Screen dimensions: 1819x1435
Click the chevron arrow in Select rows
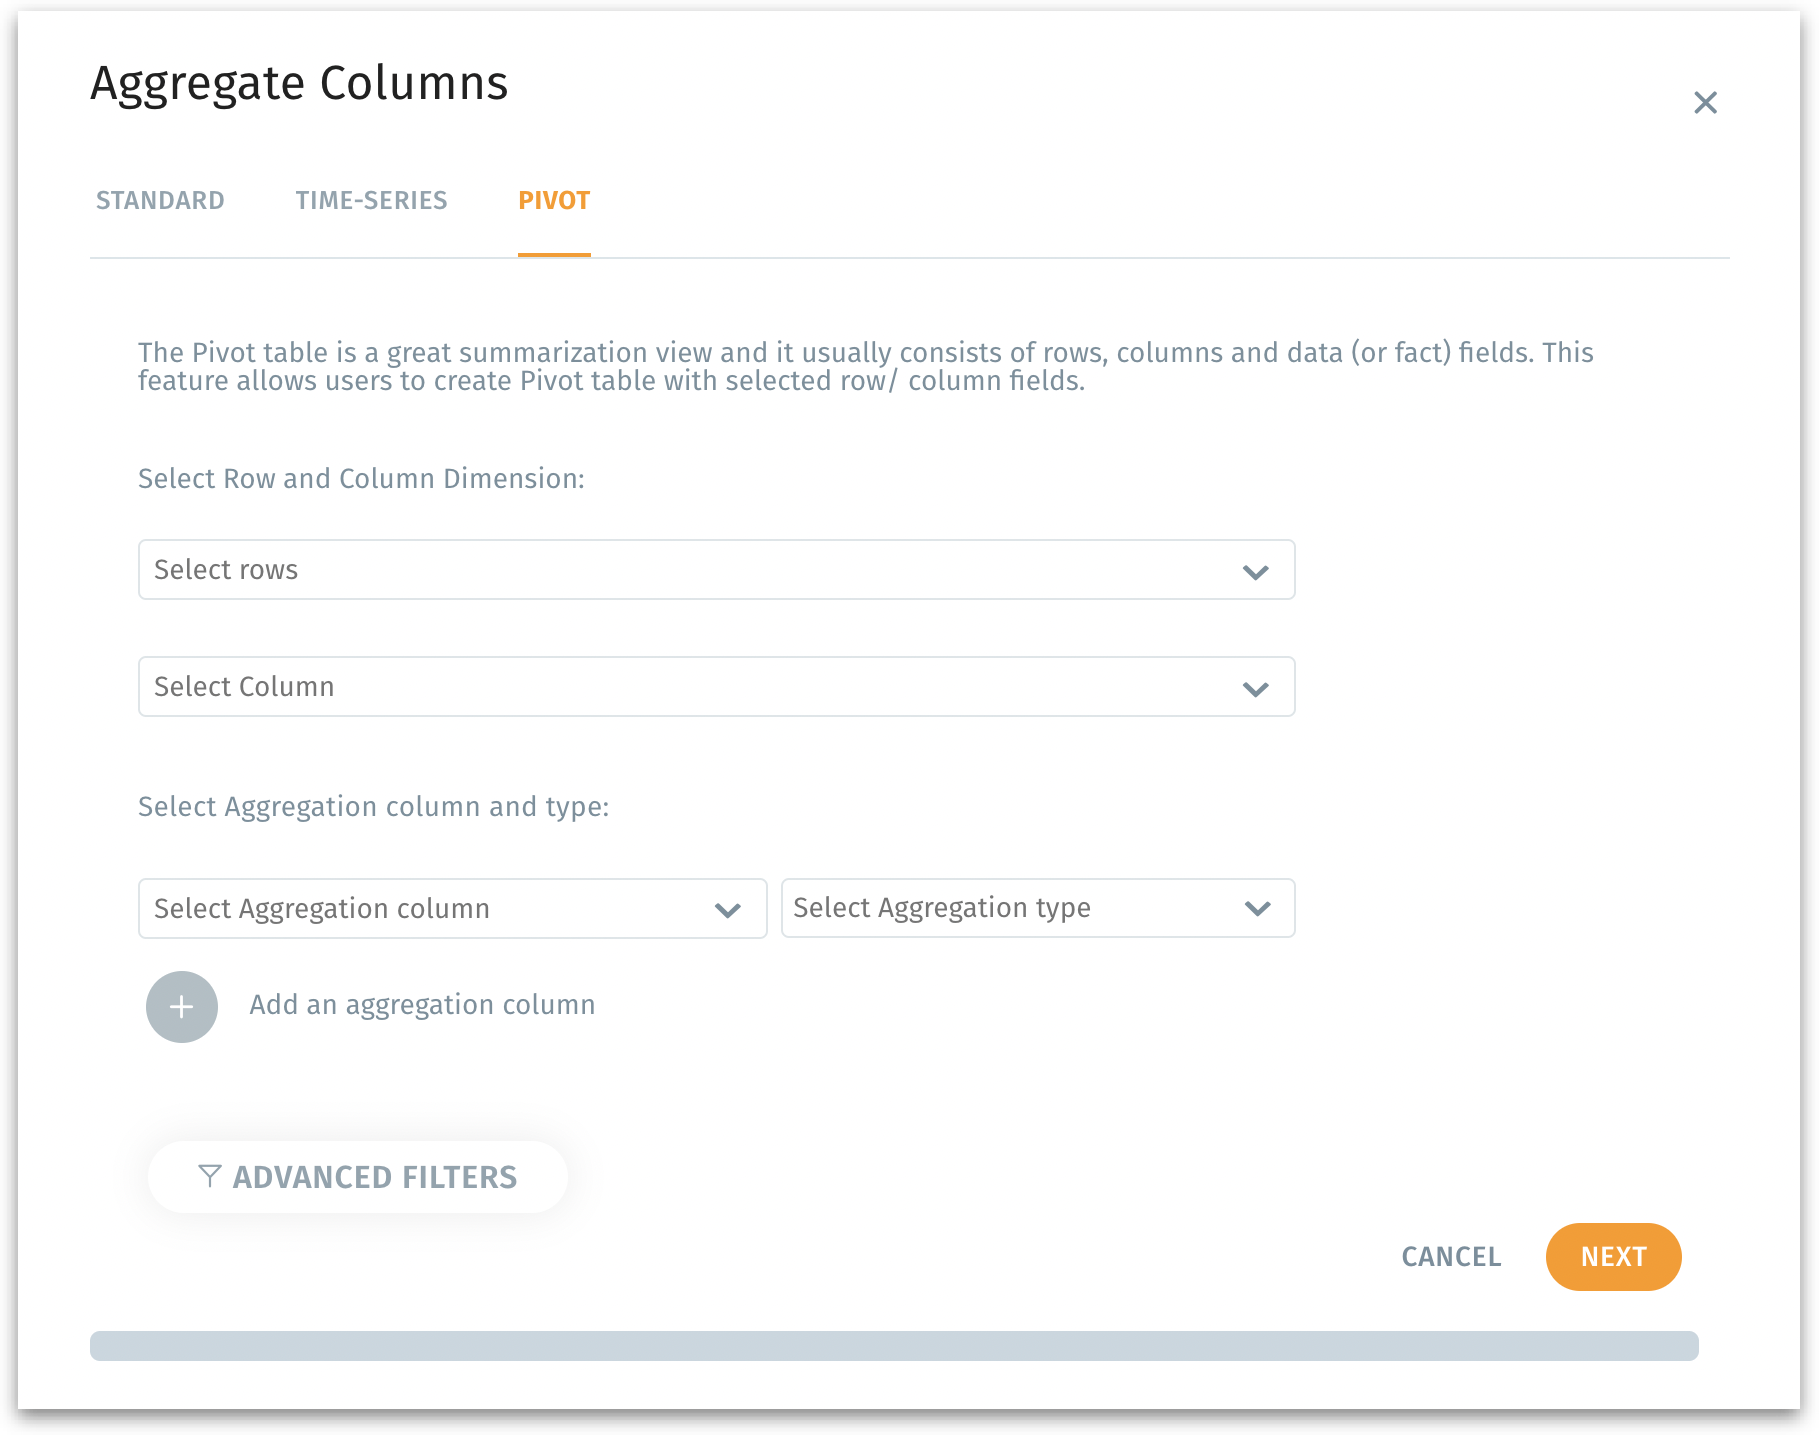pos(1255,572)
